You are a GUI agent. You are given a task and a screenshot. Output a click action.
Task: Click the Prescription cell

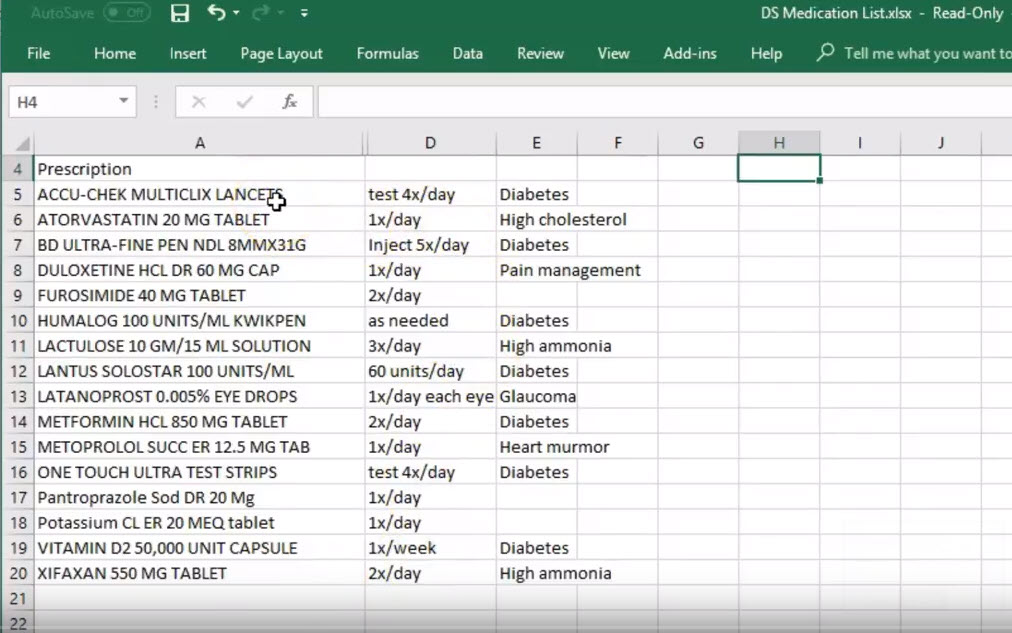point(199,169)
